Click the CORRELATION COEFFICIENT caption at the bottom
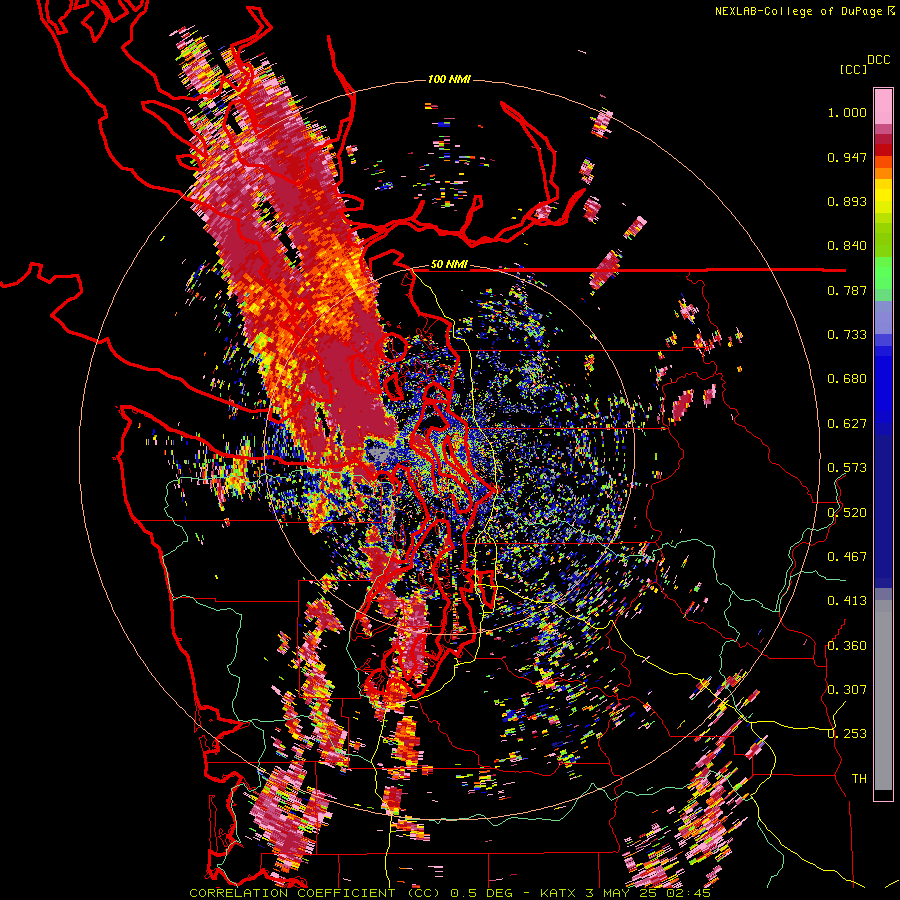Viewport: 900px width, 900px height. click(x=449, y=893)
